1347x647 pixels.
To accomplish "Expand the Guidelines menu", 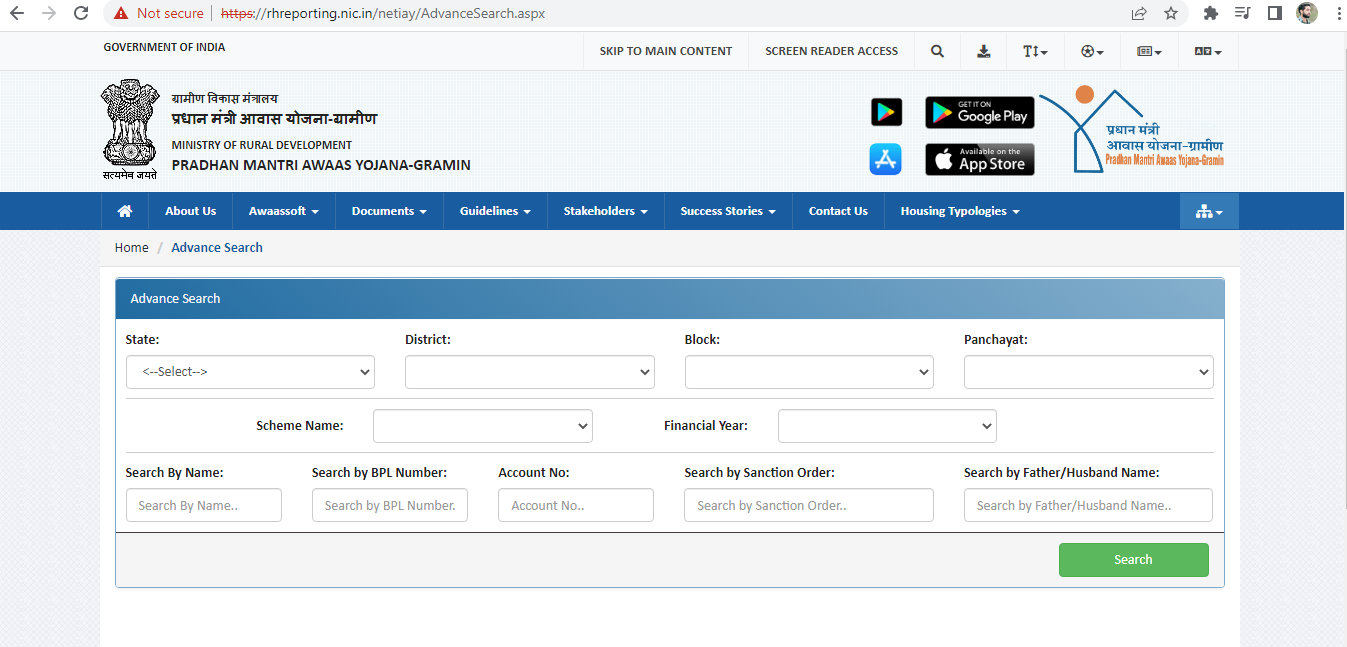I will tap(495, 211).
